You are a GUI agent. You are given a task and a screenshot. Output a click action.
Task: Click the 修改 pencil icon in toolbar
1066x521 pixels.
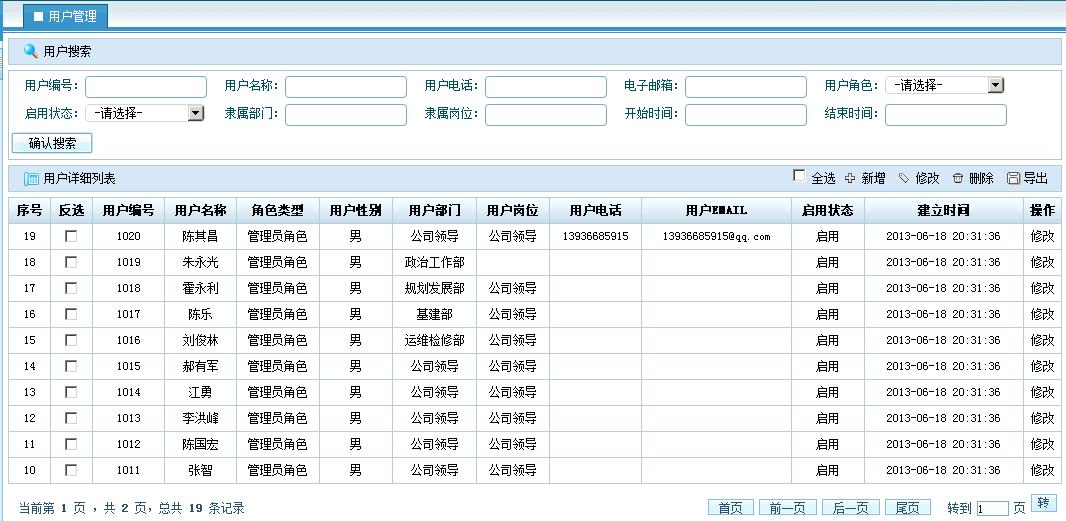pyautogui.click(x=904, y=178)
